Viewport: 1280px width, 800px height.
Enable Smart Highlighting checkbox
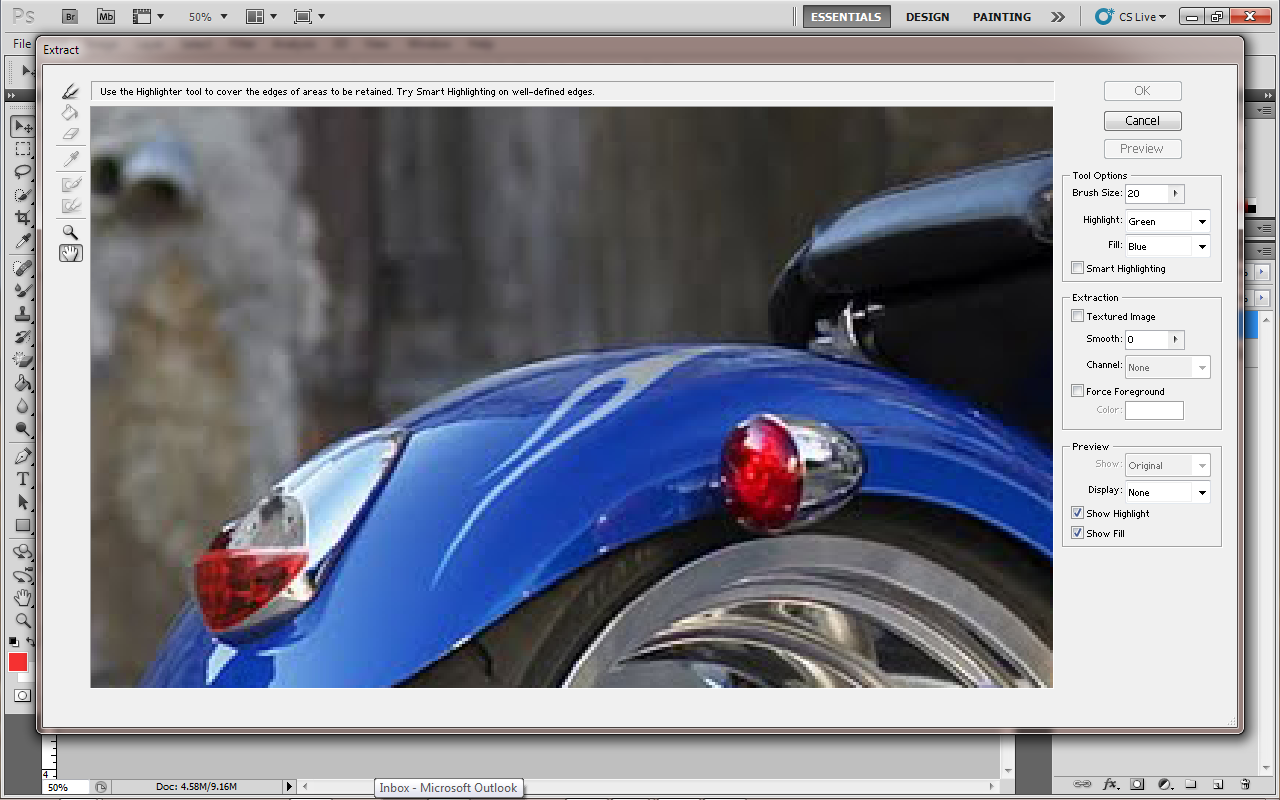[x=1077, y=268]
